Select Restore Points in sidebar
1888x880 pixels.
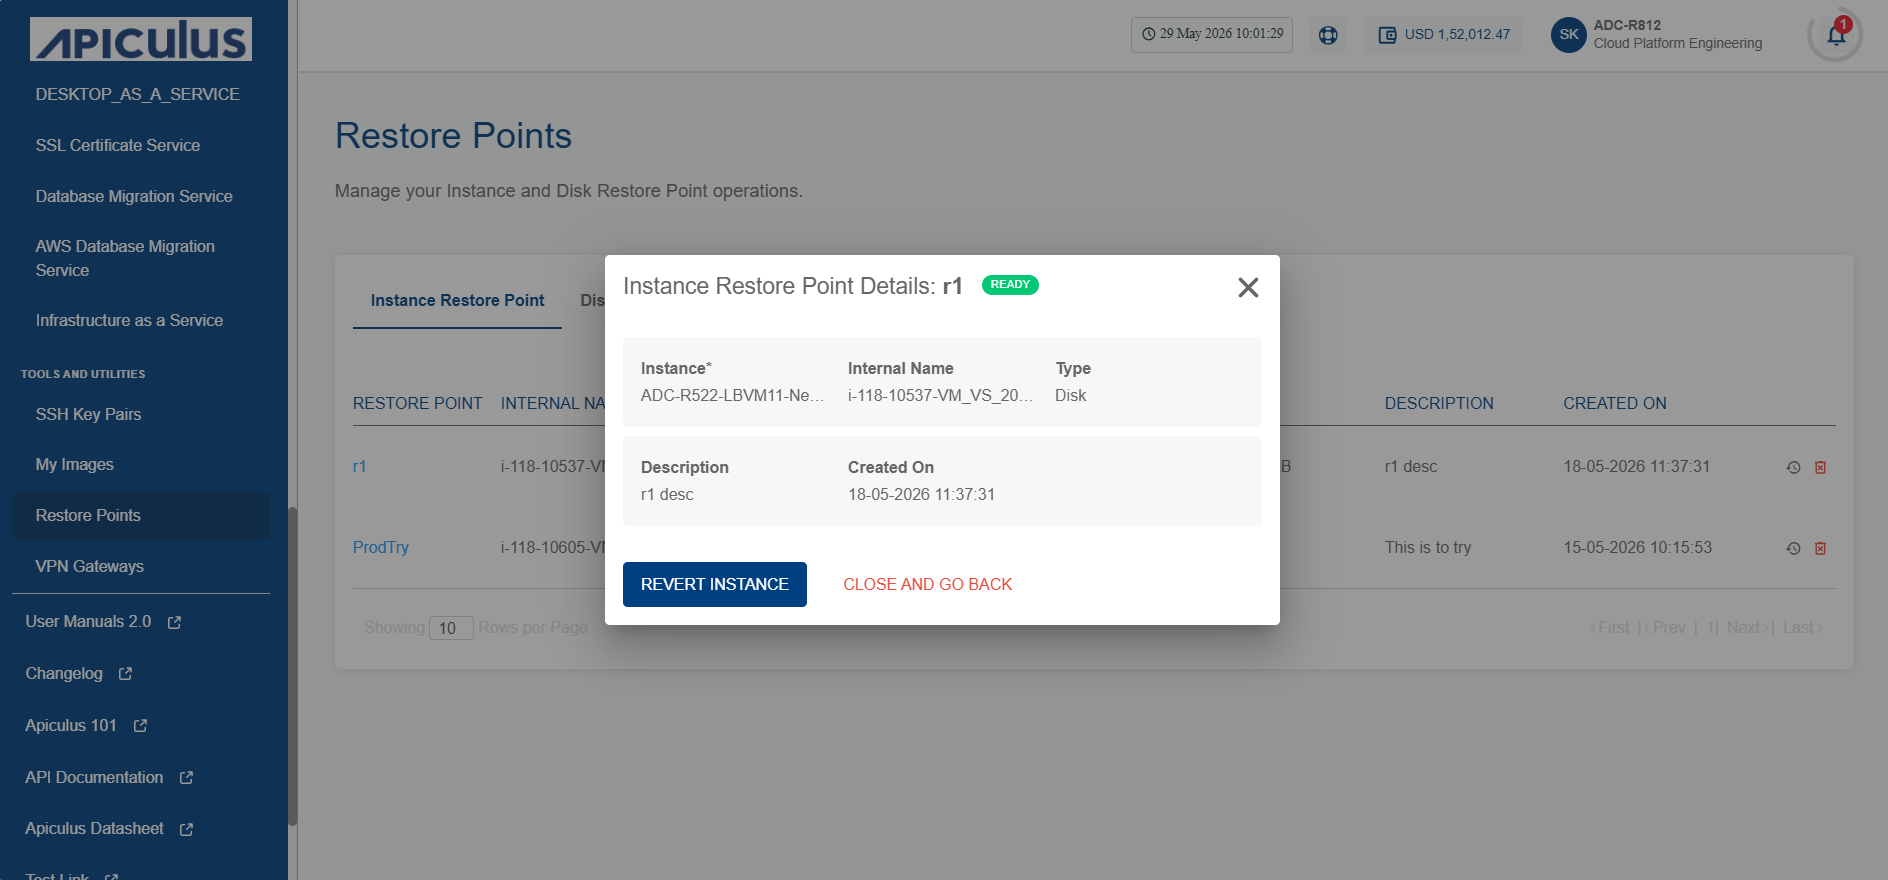[x=141, y=515]
